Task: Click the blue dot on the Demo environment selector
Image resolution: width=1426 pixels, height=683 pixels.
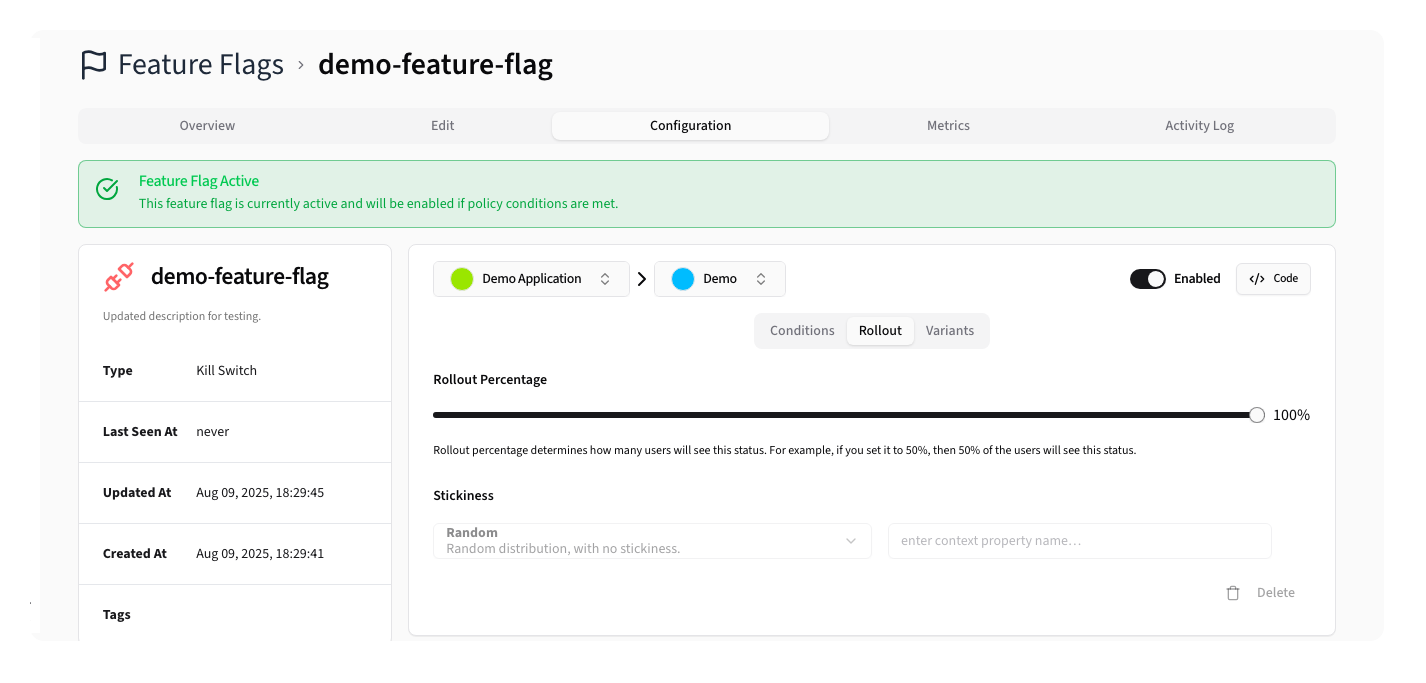Action: [x=681, y=279]
